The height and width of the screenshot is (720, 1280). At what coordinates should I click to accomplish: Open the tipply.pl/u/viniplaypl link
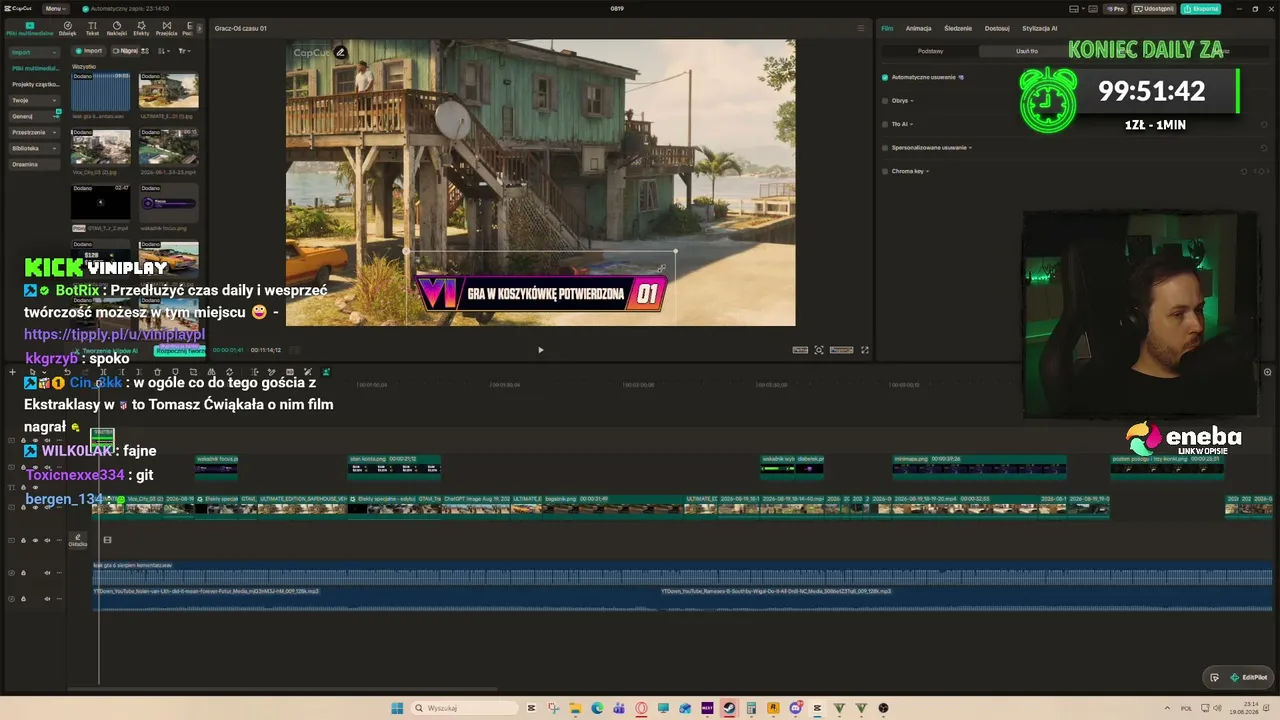[114, 335]
